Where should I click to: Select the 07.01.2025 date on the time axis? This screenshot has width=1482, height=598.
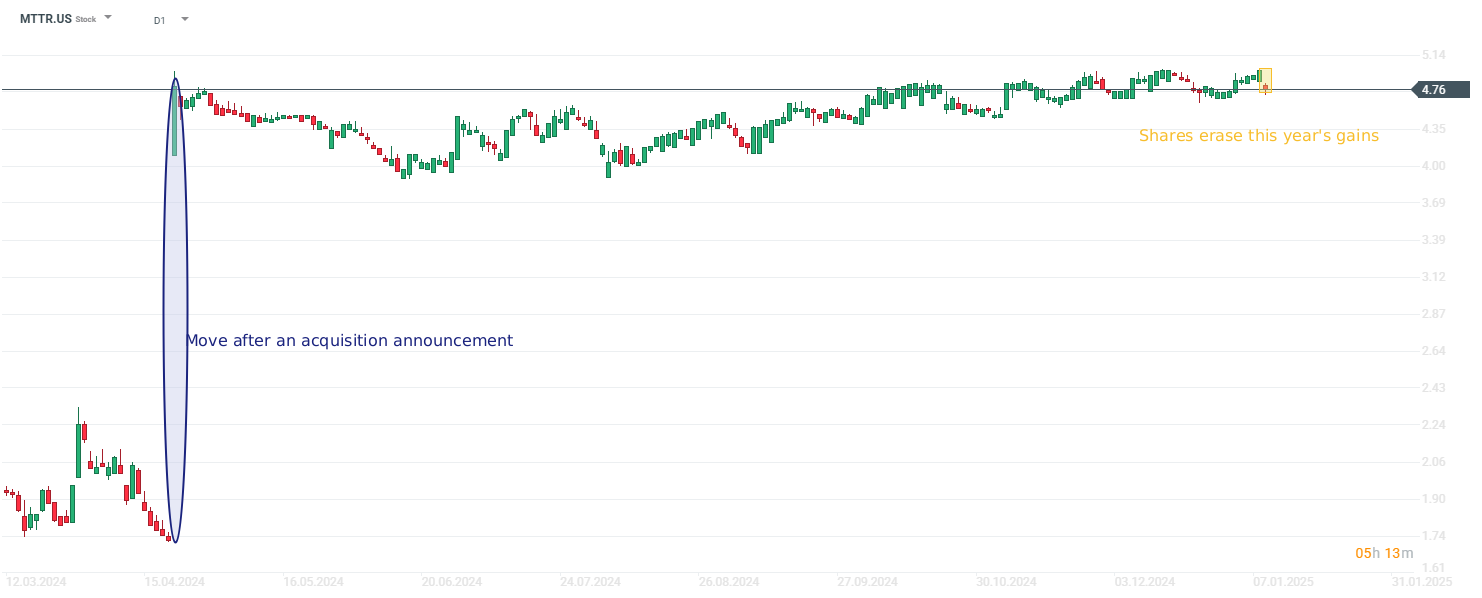pos(1284,581)
